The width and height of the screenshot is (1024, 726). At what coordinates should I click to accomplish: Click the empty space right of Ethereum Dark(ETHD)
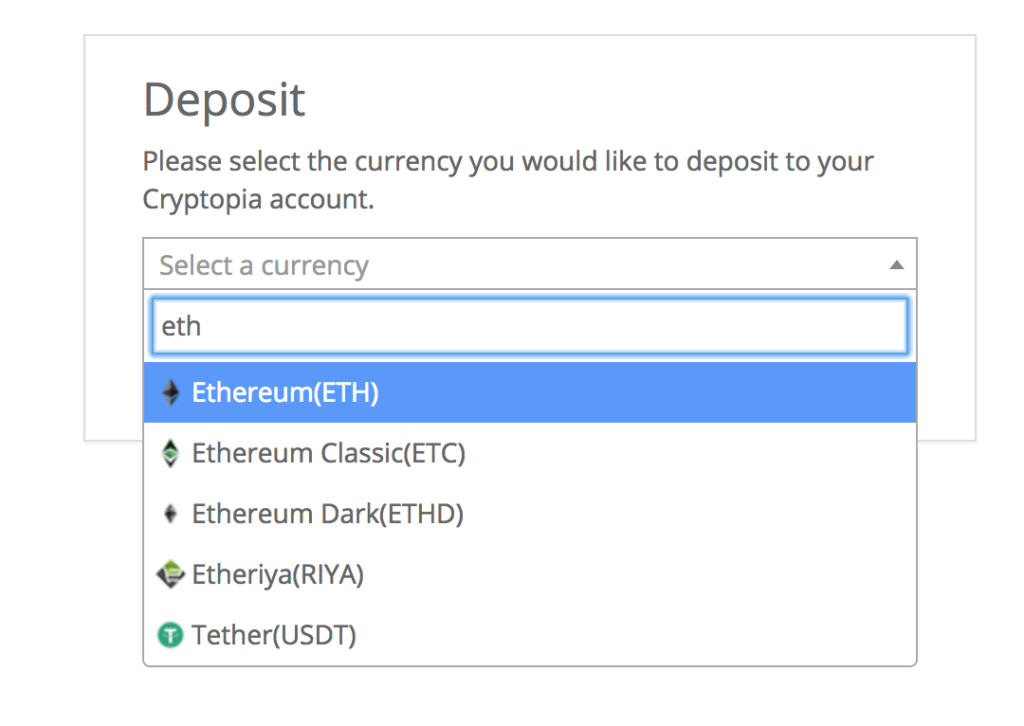(690, 514)
